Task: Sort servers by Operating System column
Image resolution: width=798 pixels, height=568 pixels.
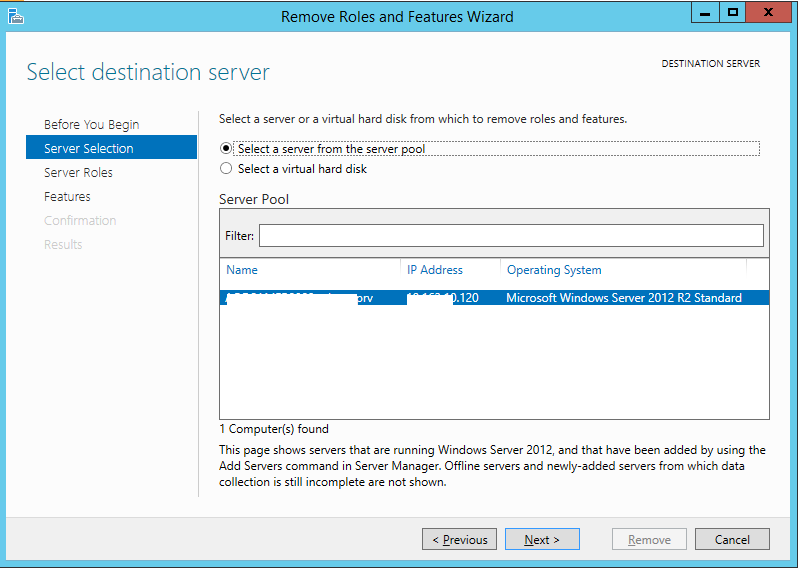Action: [x=554, y=270]
